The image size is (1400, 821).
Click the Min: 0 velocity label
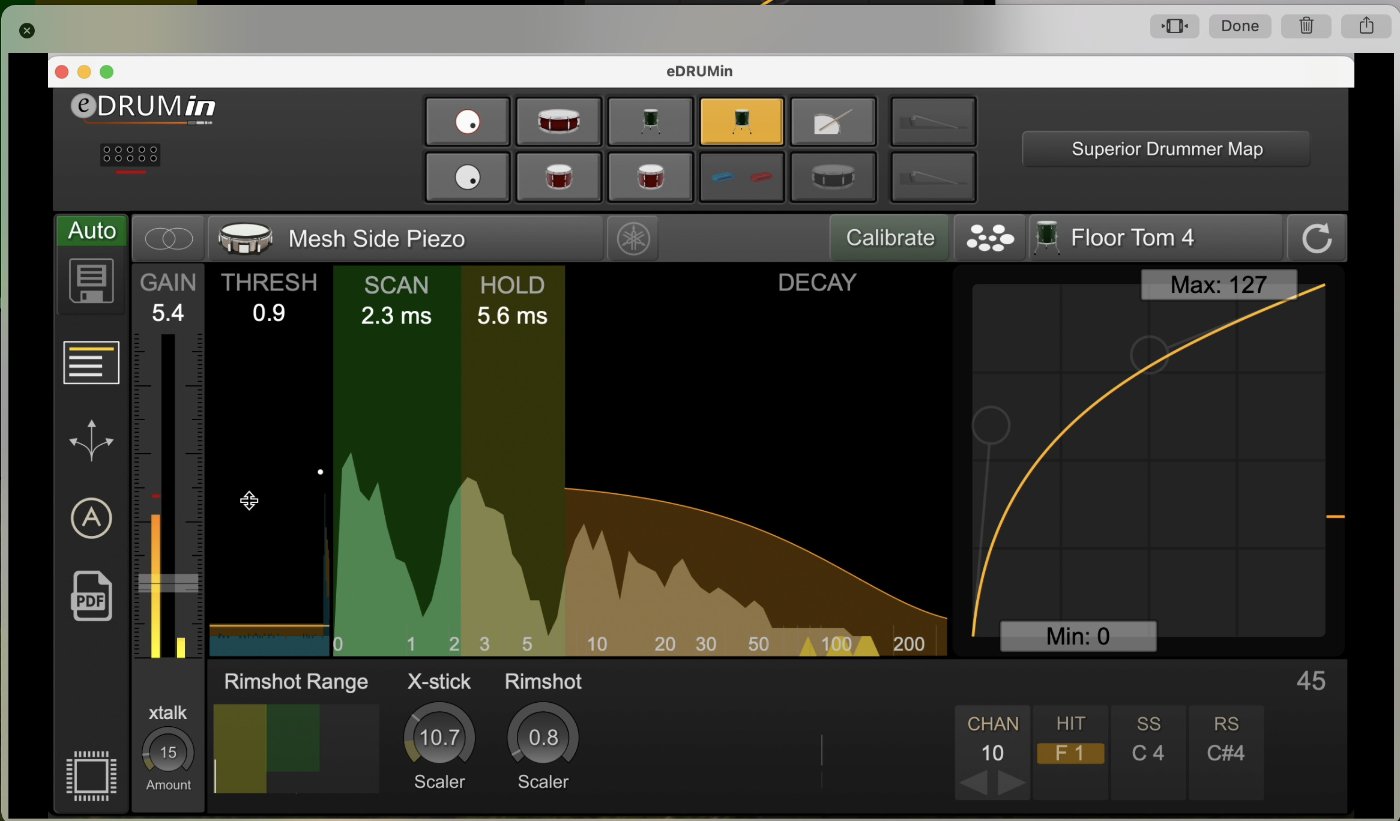click(x=1078, y=636)
